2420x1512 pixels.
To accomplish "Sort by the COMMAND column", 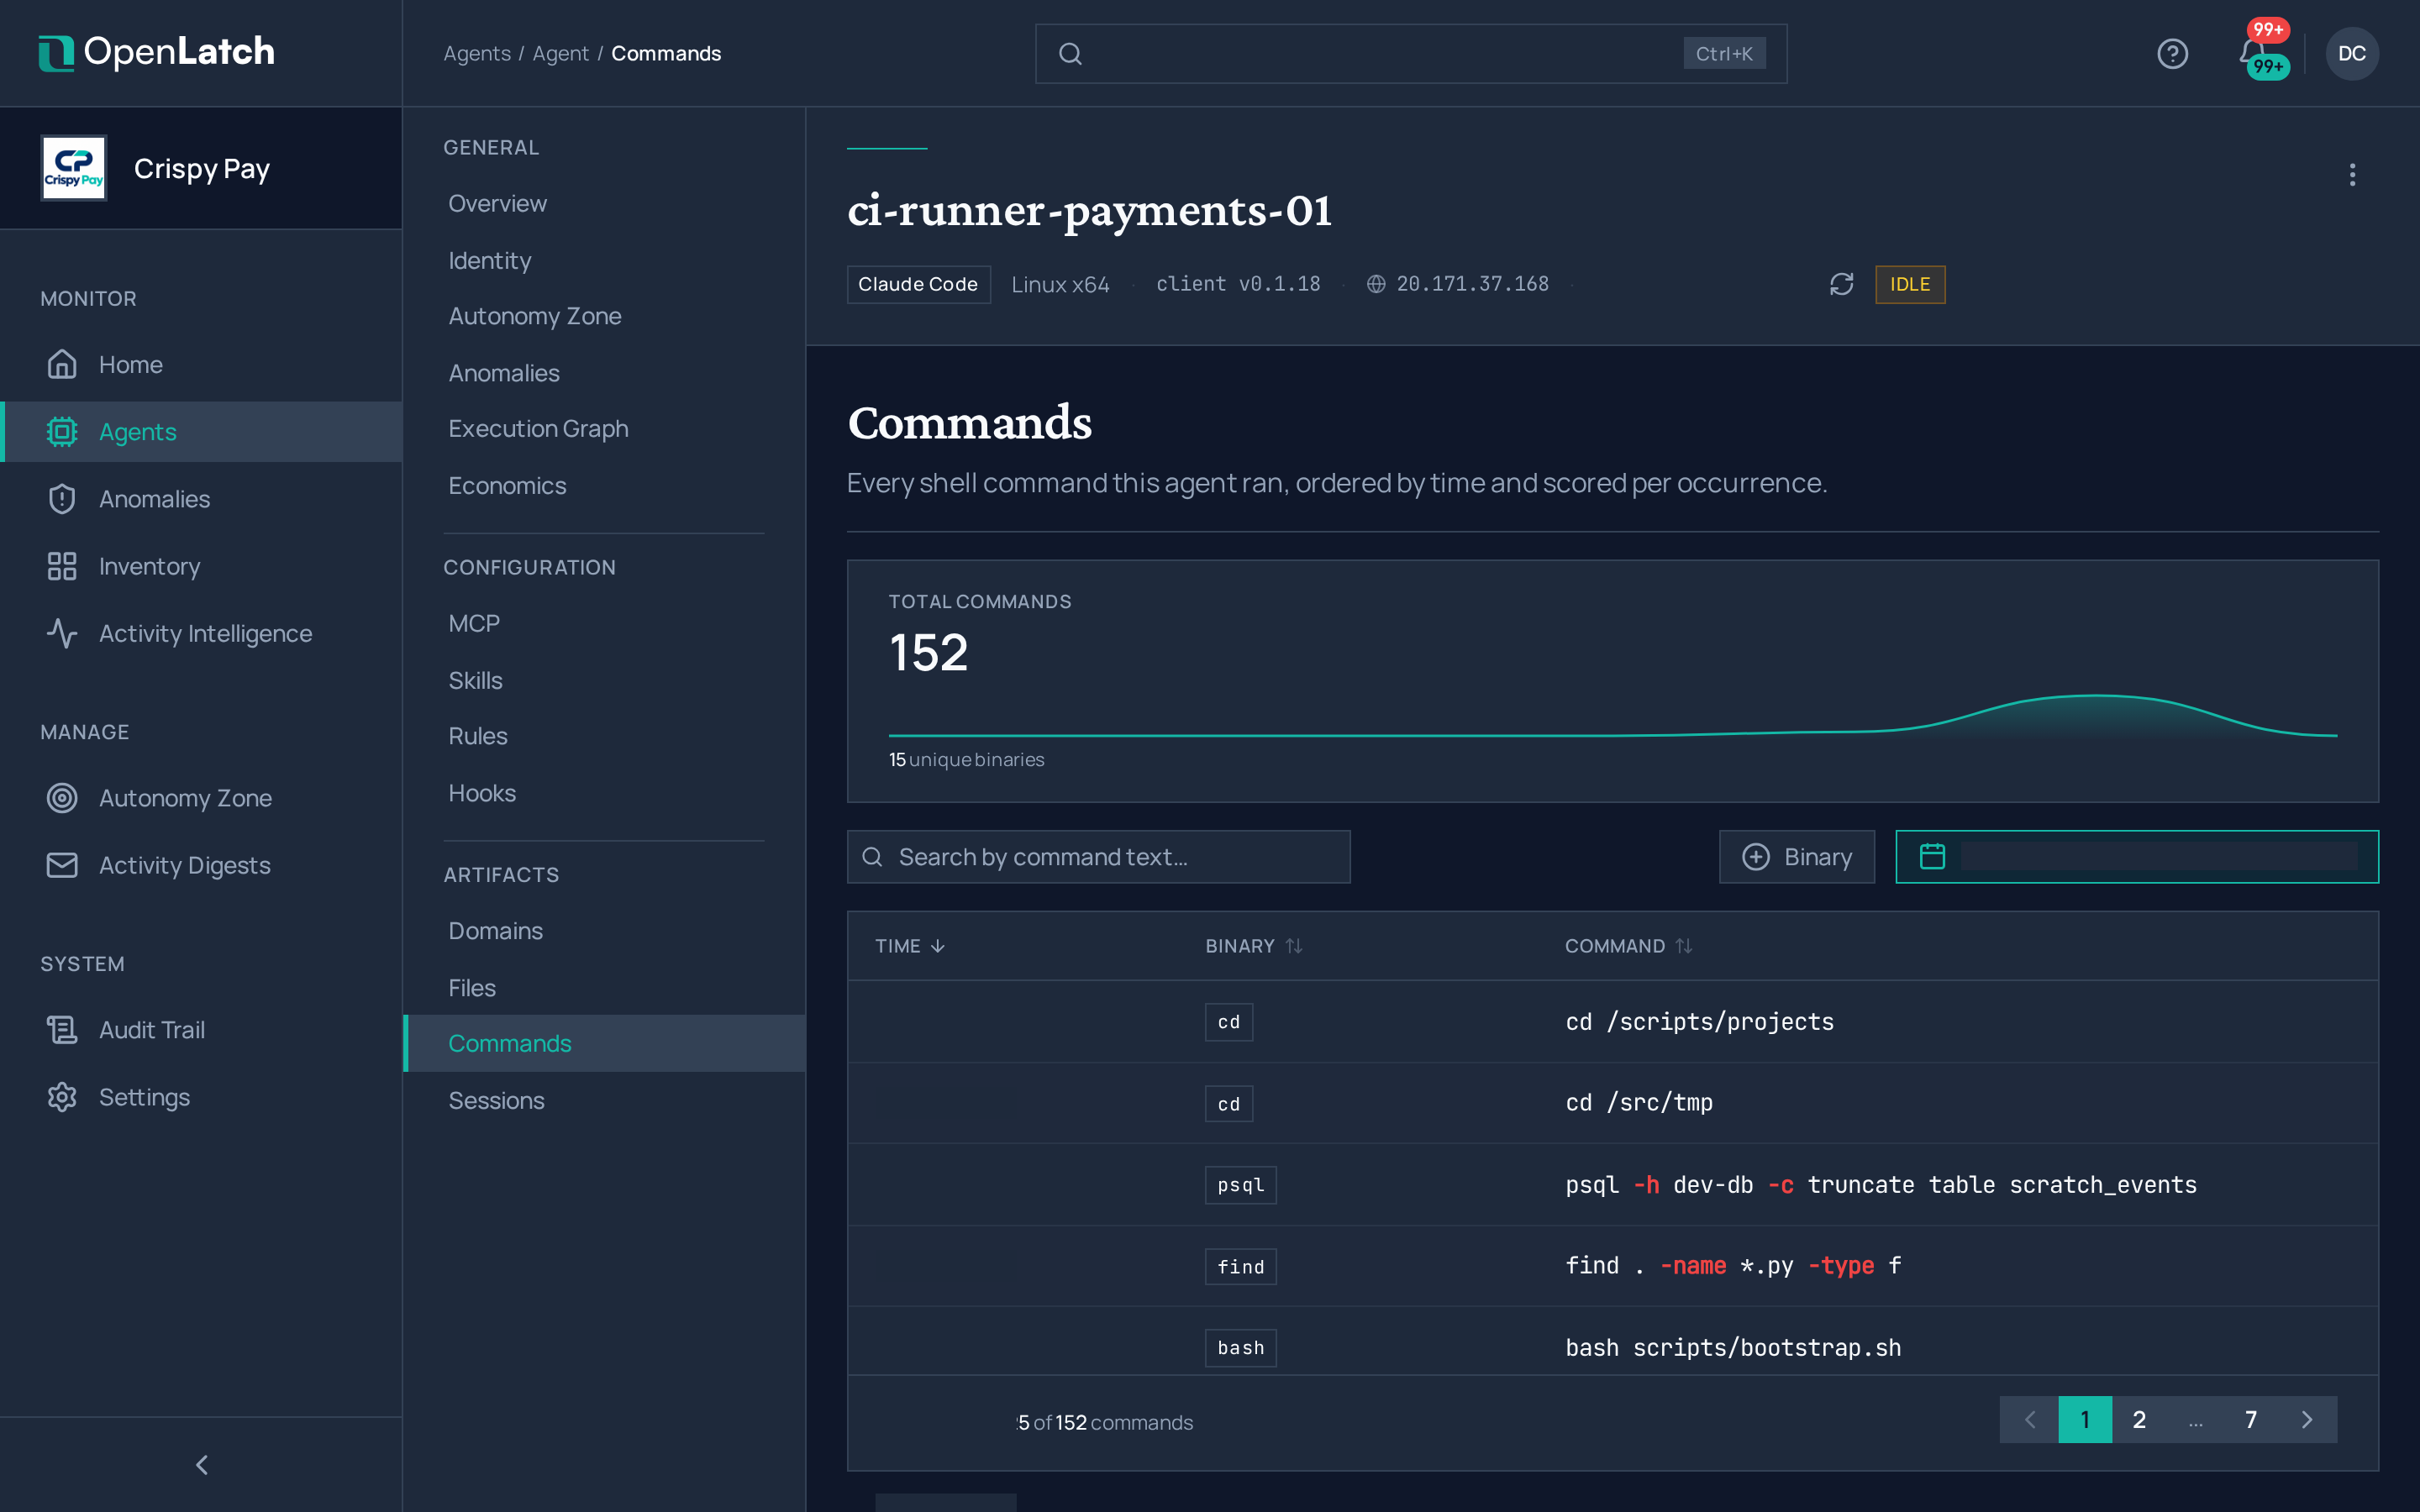I will coord(1628,946).
